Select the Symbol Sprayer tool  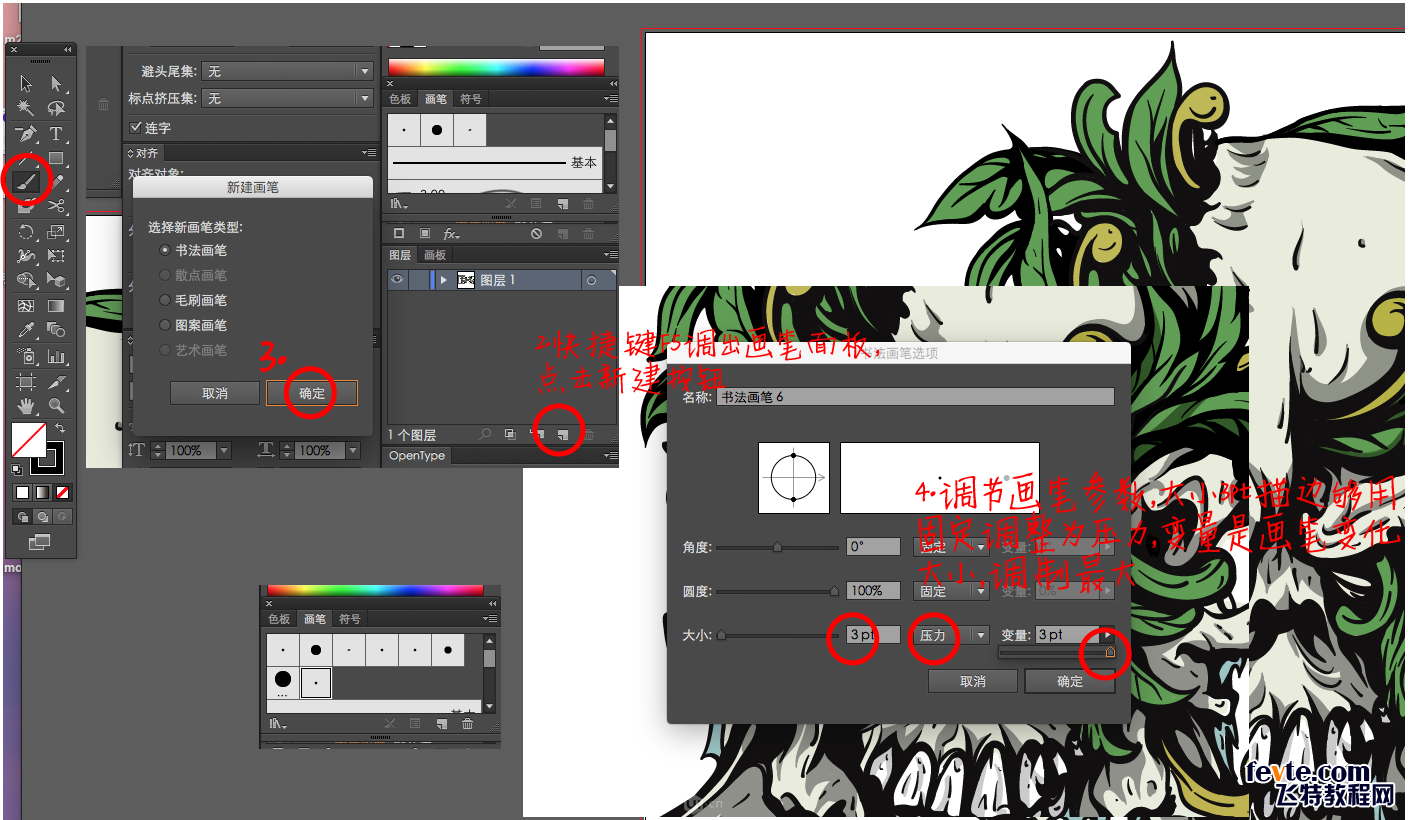tap(26, 356)
